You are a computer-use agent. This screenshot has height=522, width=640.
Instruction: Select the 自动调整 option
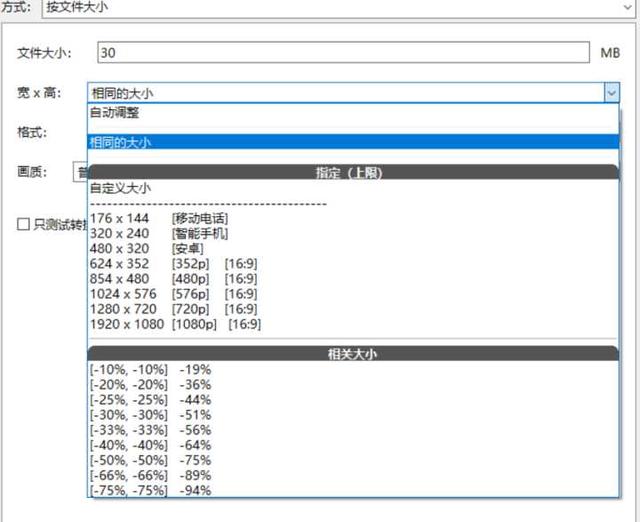[x=353, y=113]
